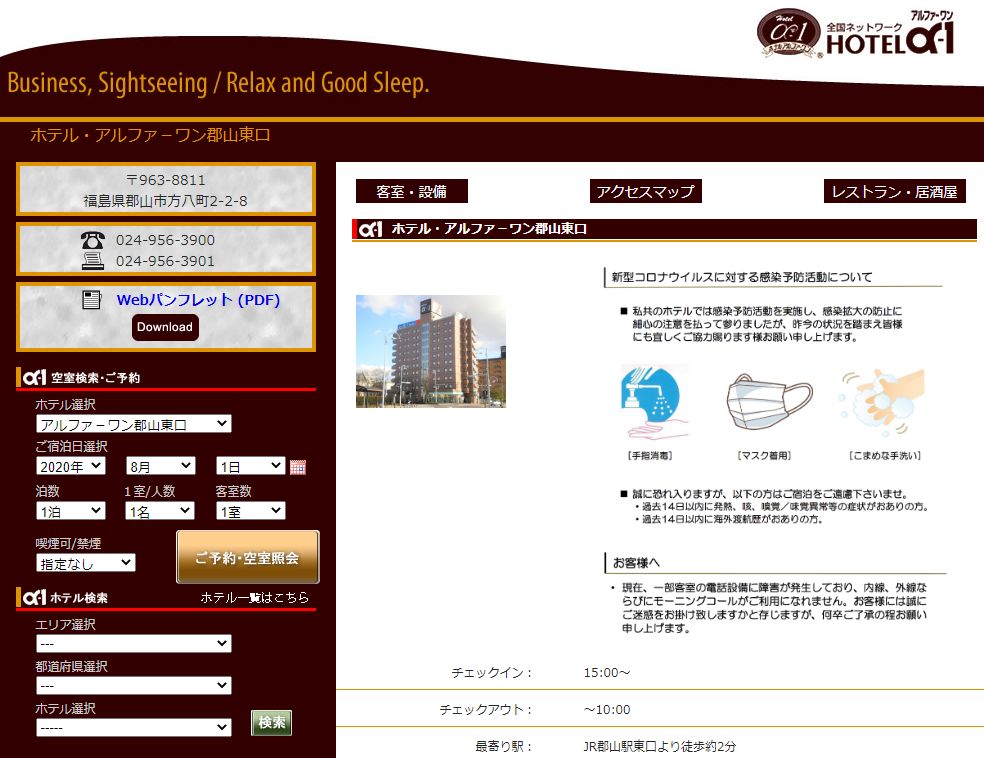Click nearest station text JR郡山駅東口より徒歩約2分

(660, 747)
